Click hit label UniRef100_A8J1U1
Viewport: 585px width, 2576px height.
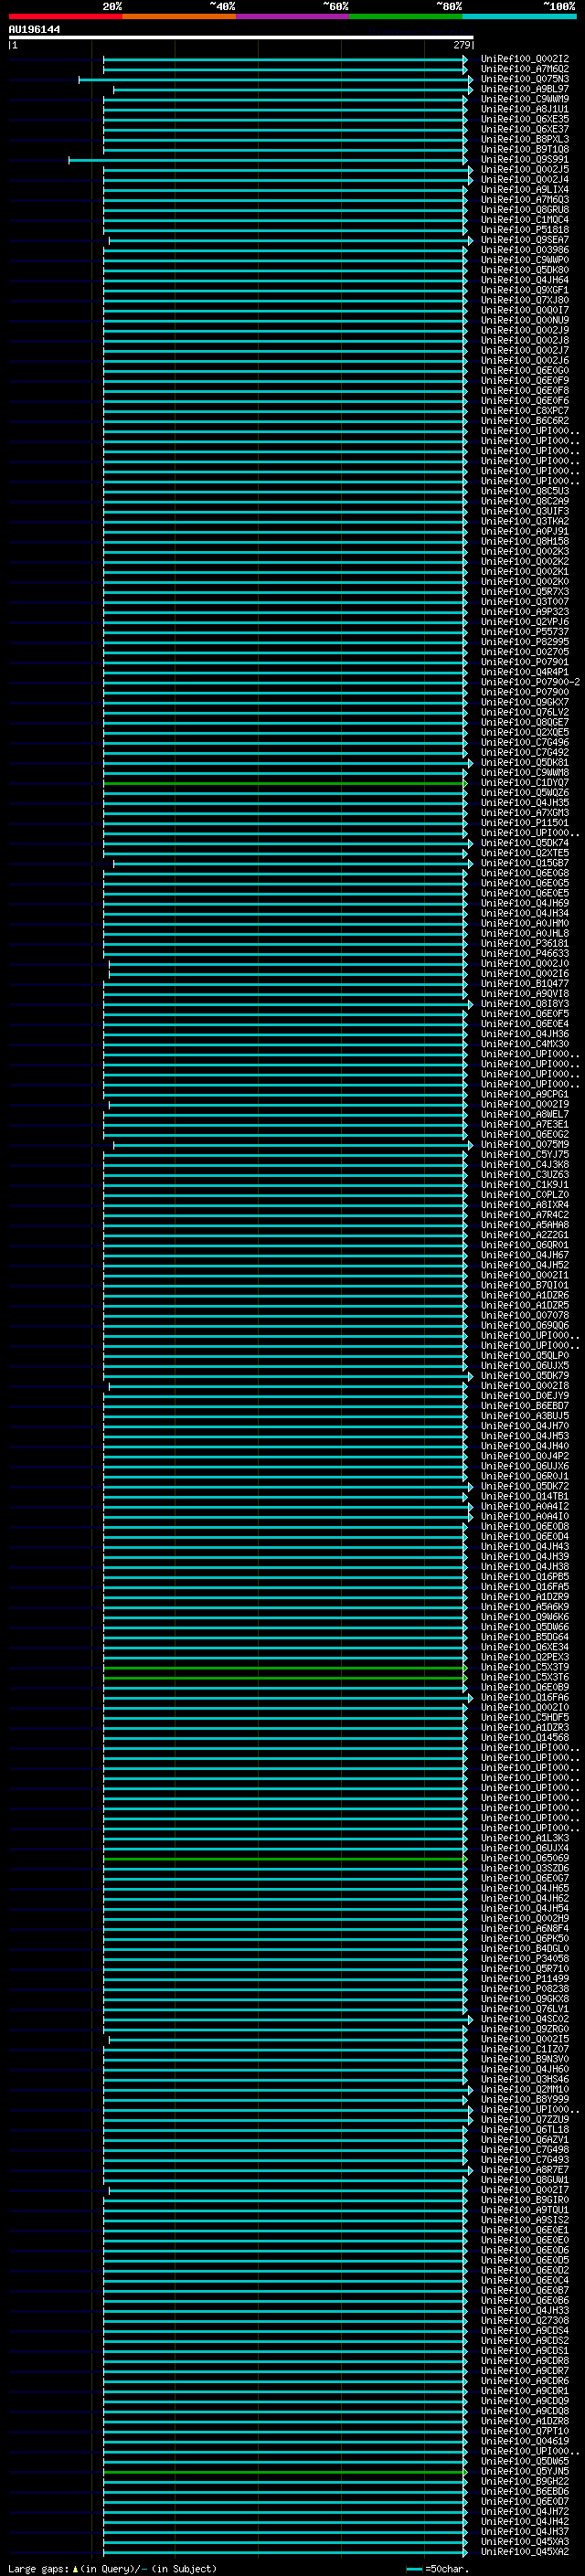click(524, 109)
